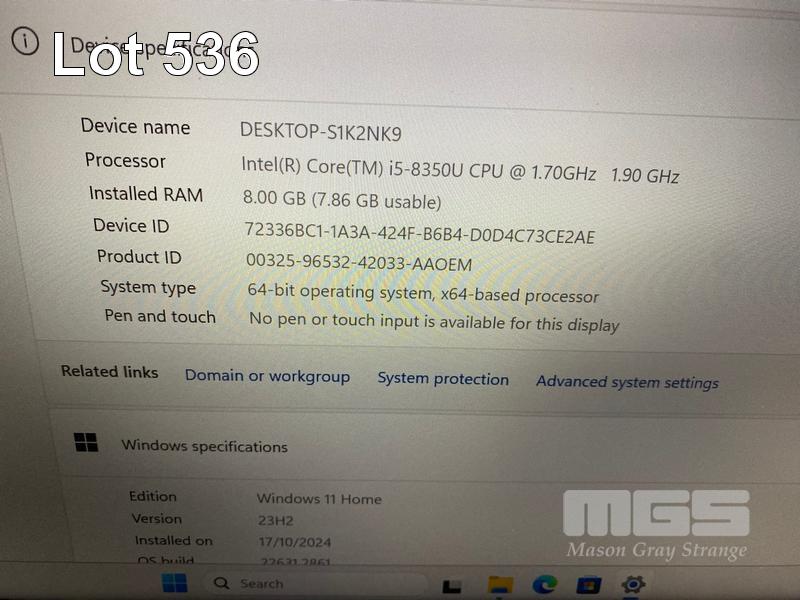Select the Settings gear on the taskbar
The height and width of the screenshot is (600, 800).
point(633,584)
